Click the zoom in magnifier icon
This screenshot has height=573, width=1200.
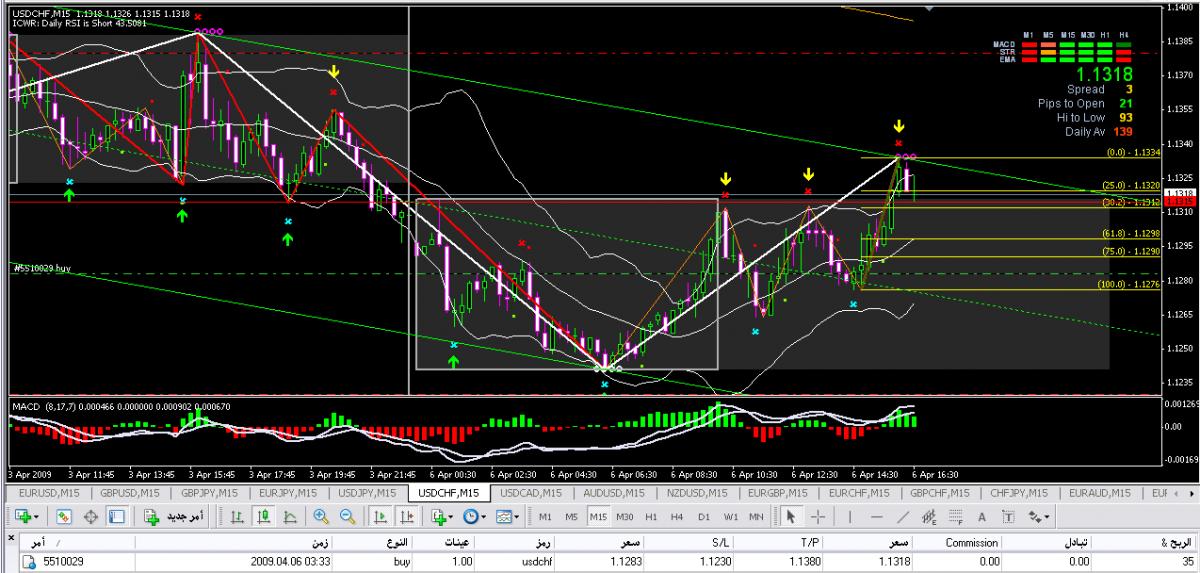pos(321,517)
